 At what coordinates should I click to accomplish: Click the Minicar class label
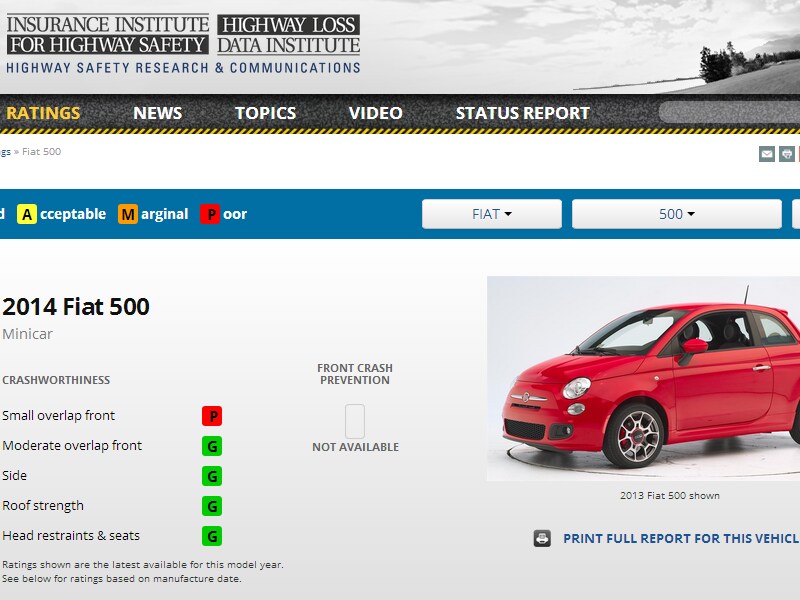[x=28, y=334]
